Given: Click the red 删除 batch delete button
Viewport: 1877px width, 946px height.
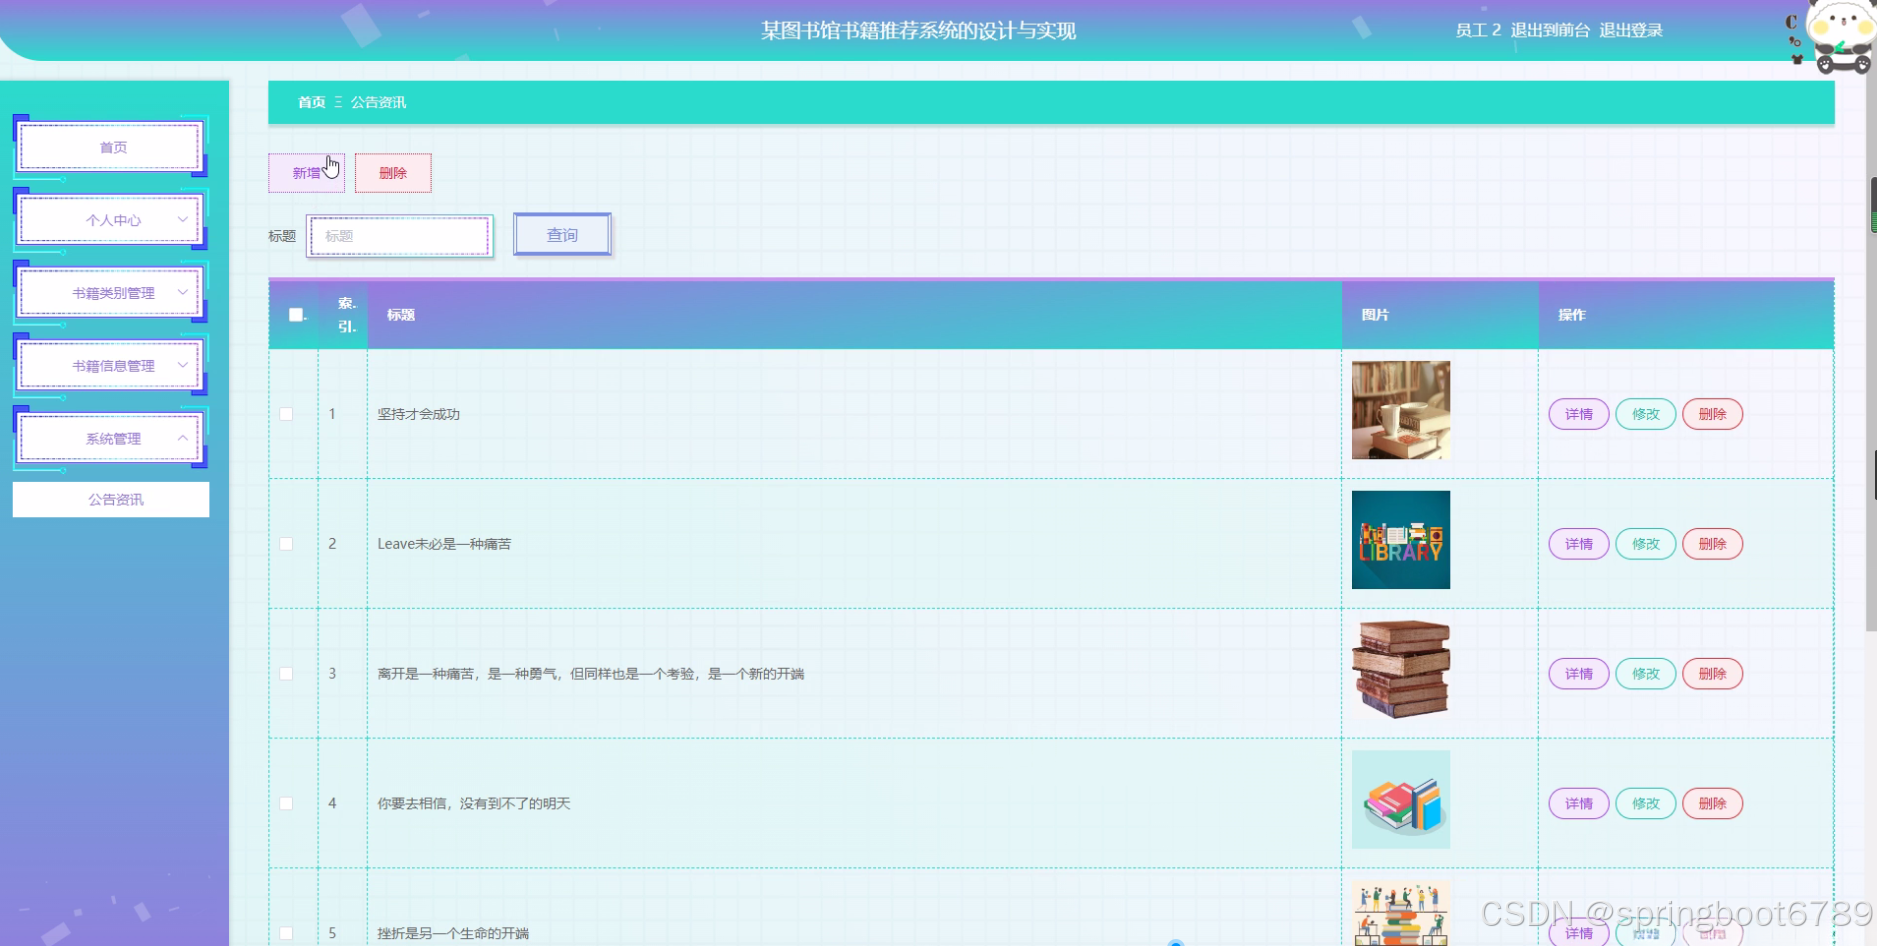Looking at the screenshot, I should [393, 173].
